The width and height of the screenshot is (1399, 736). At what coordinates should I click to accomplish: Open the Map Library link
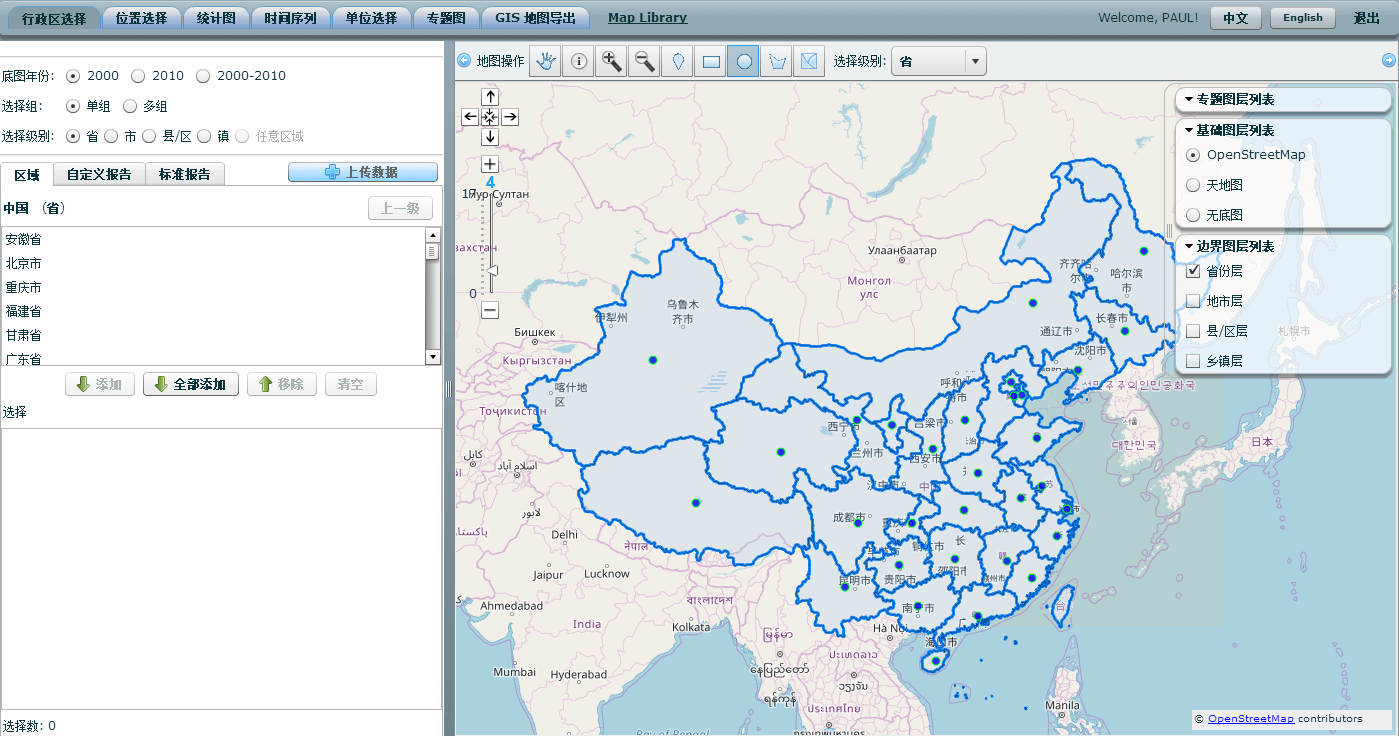point(647,18)
